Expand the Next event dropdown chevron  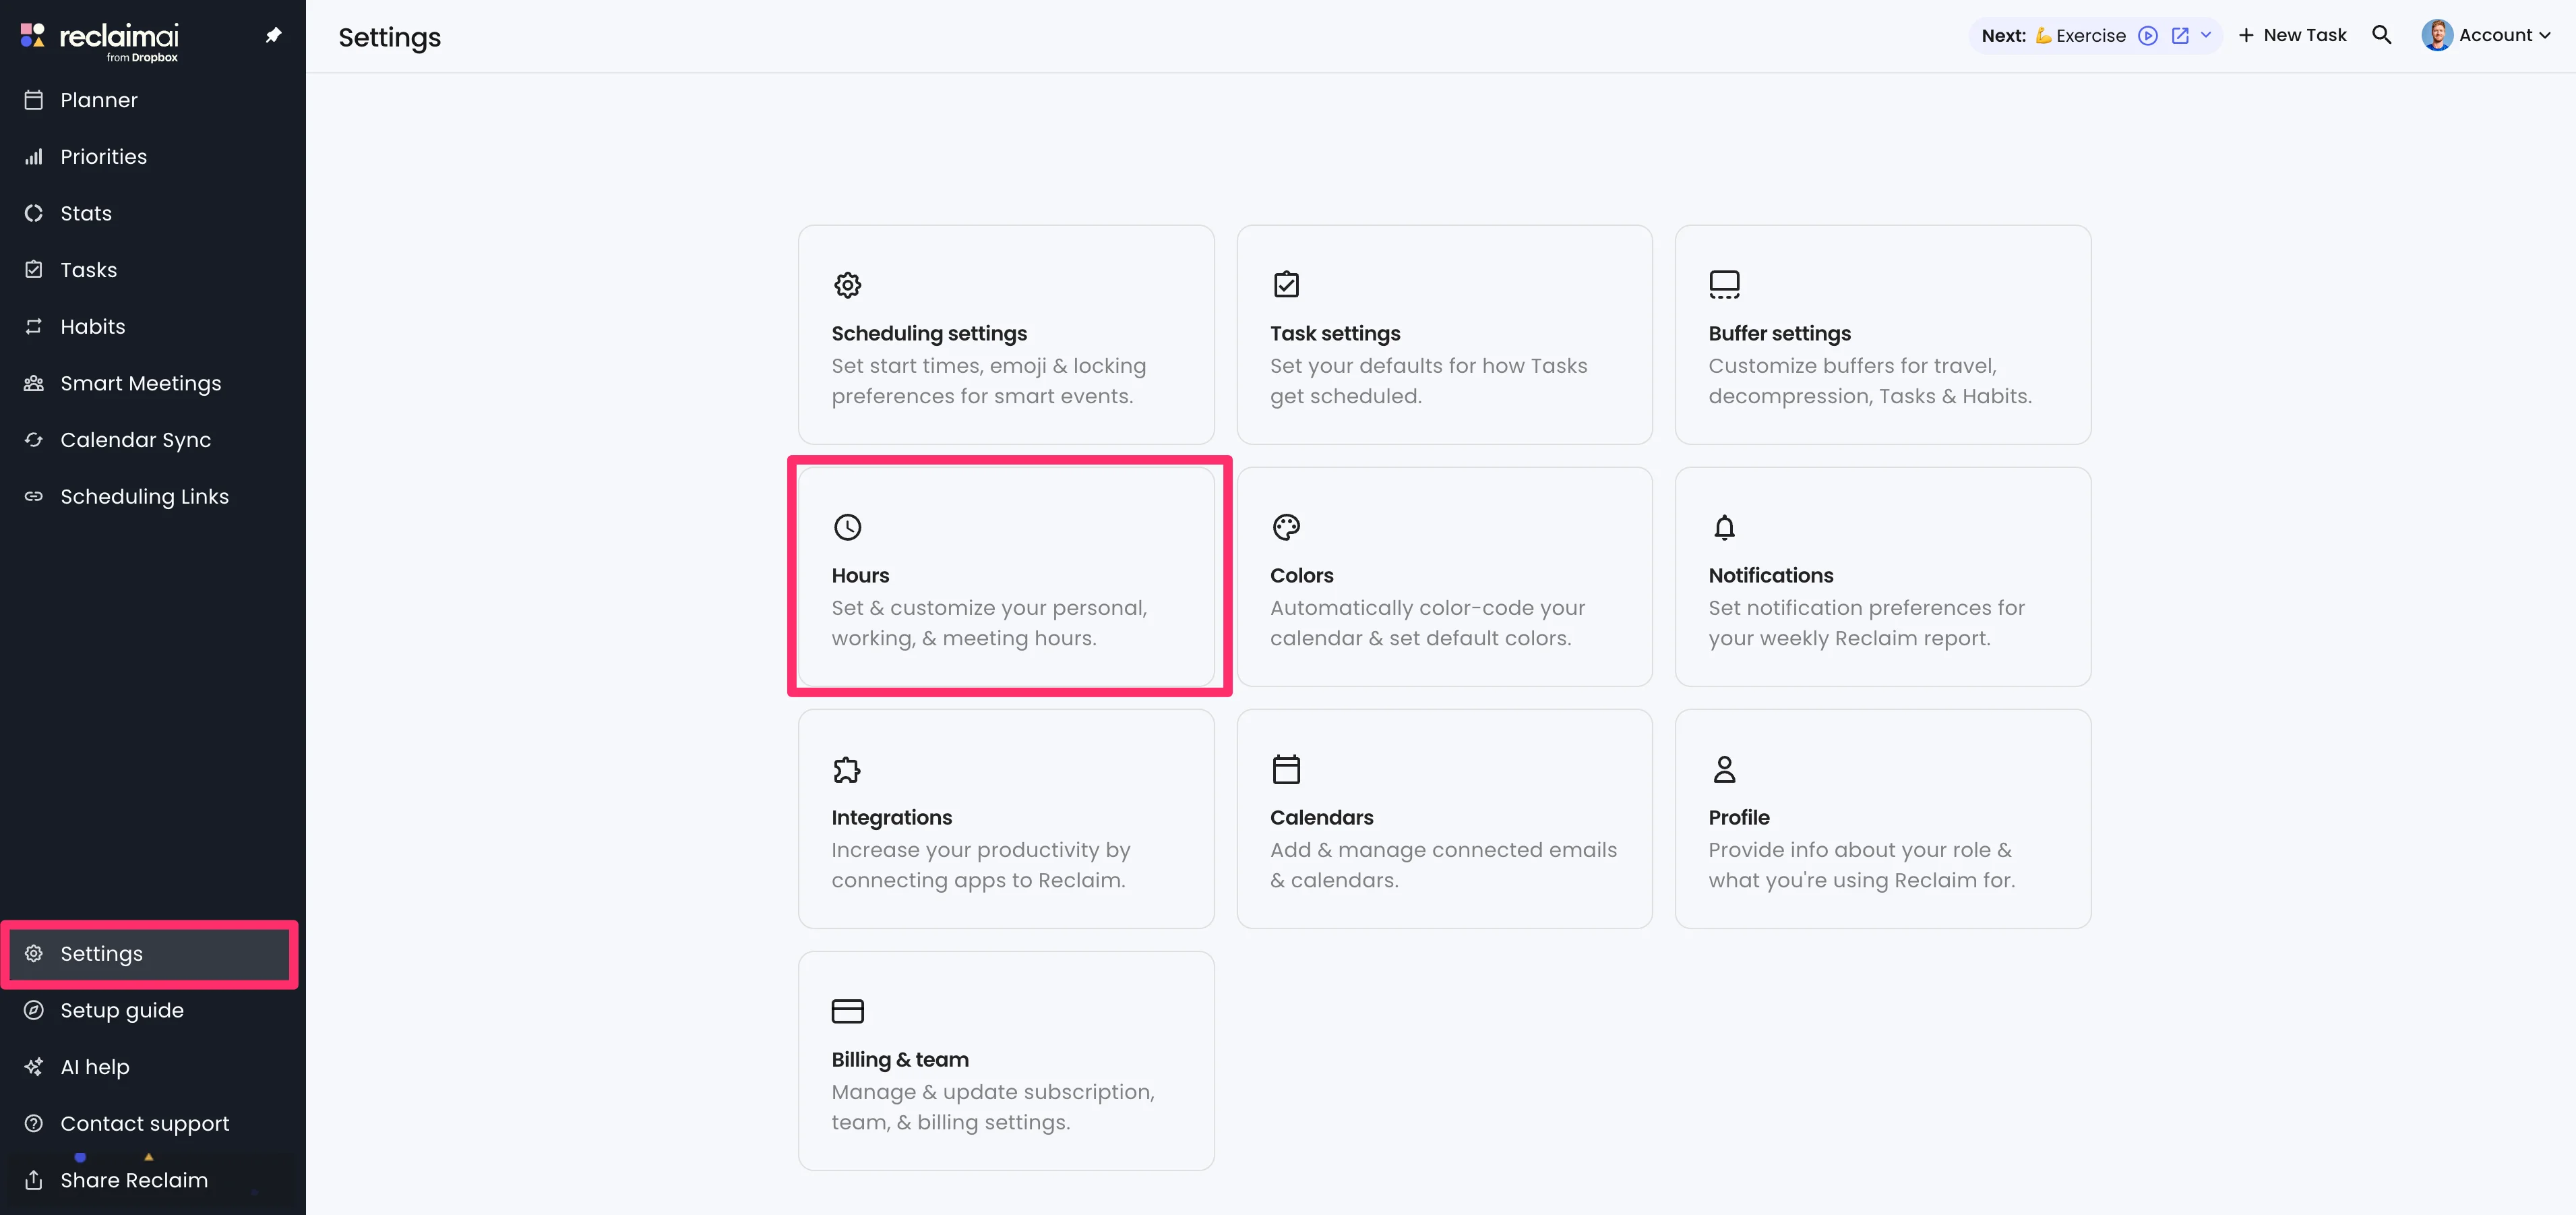click(2206, 36)
